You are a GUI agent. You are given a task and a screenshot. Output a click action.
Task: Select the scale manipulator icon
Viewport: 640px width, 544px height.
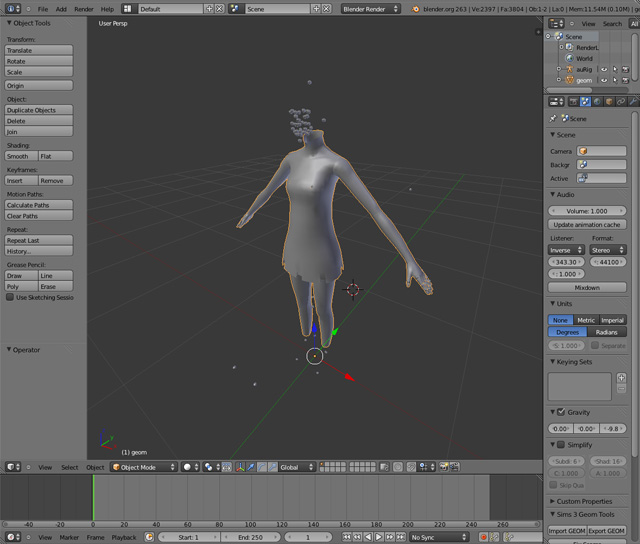[x=272, y=467]
